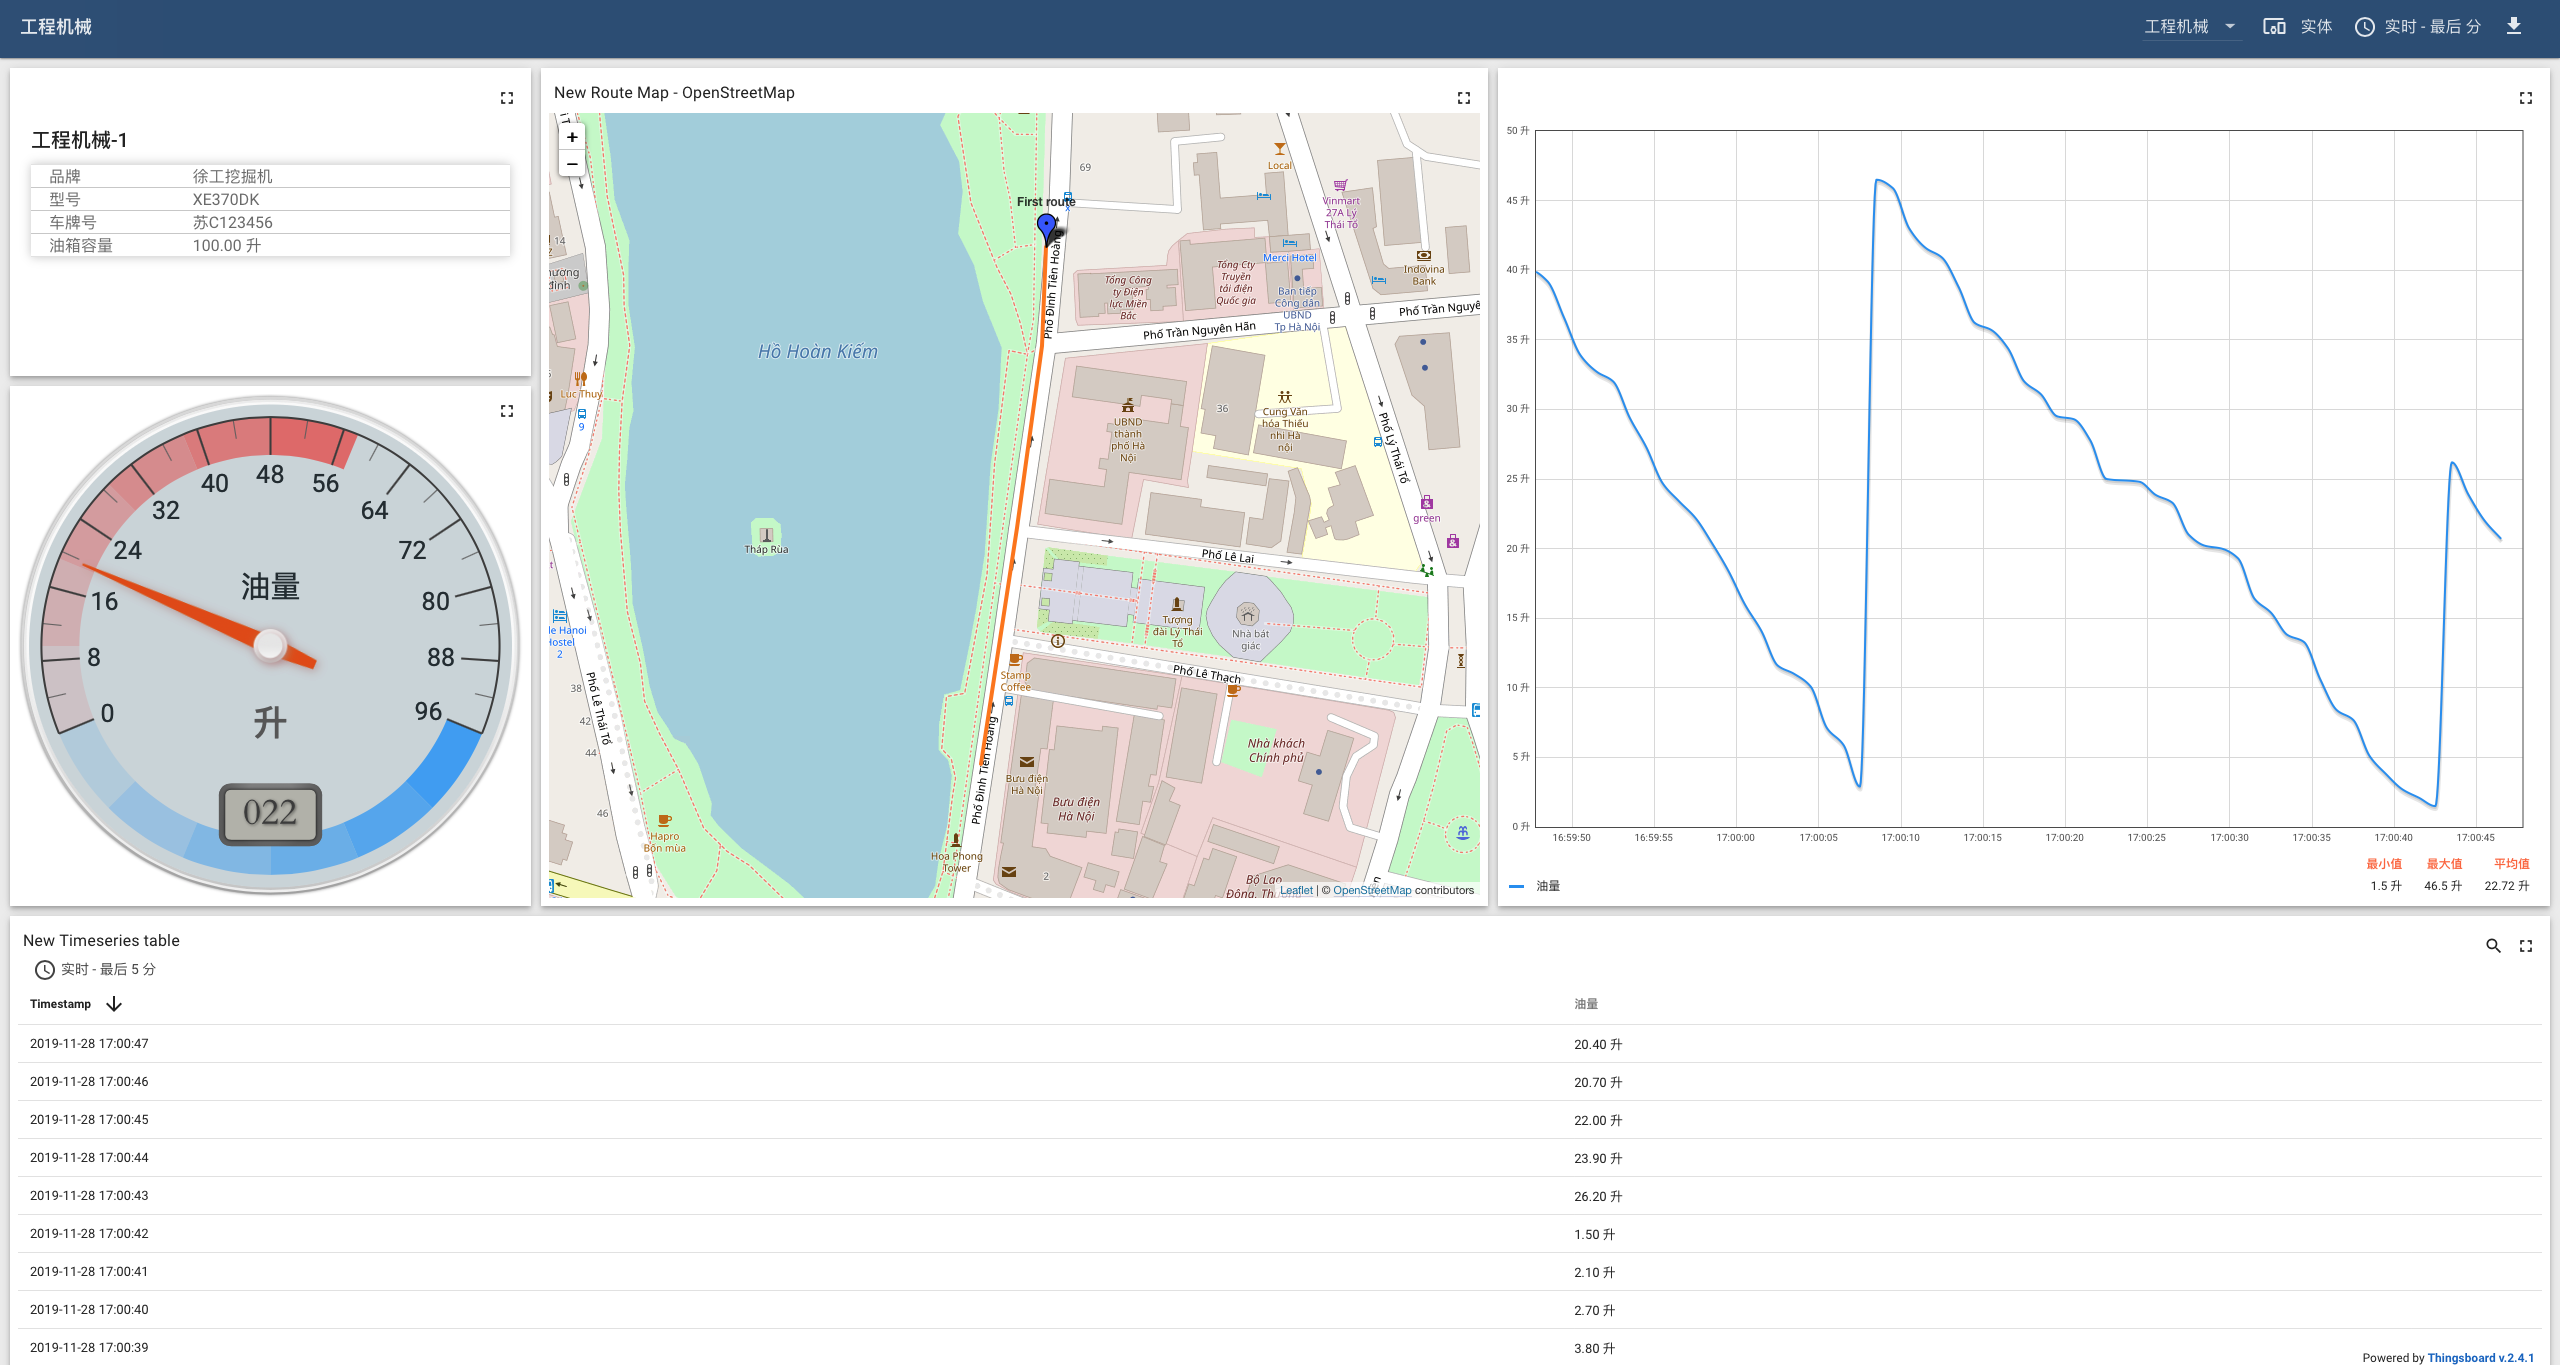
Task: Open the Thingsboard v.2.4.1 link
Action: pyautogui.click(x=2480, y=1357)
